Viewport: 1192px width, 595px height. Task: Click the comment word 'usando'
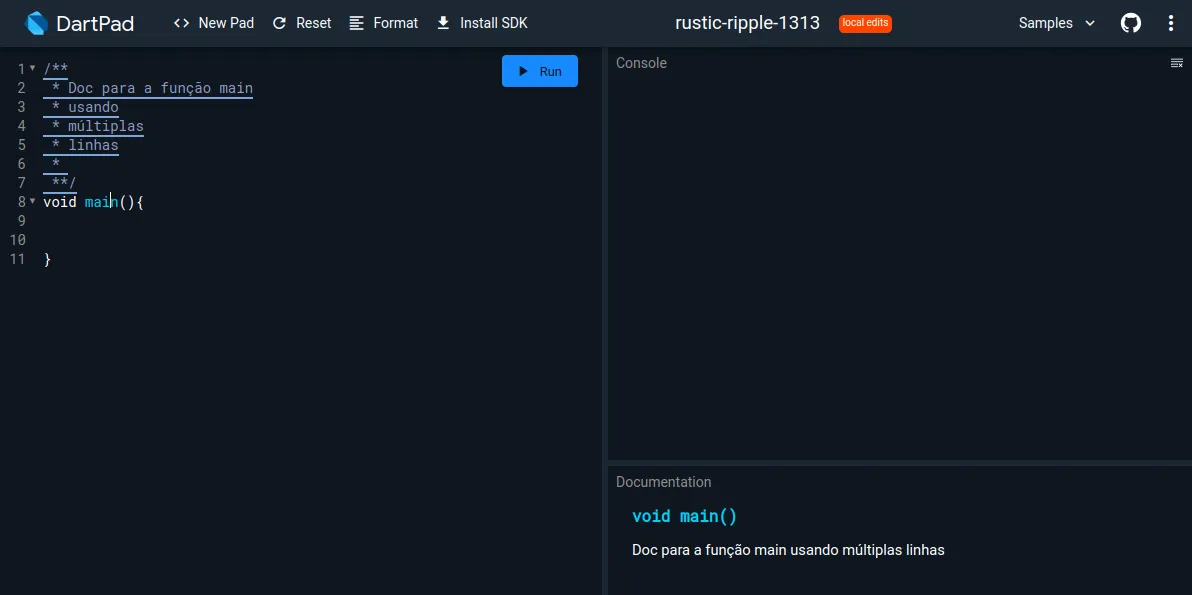click(x=94, y=107)
